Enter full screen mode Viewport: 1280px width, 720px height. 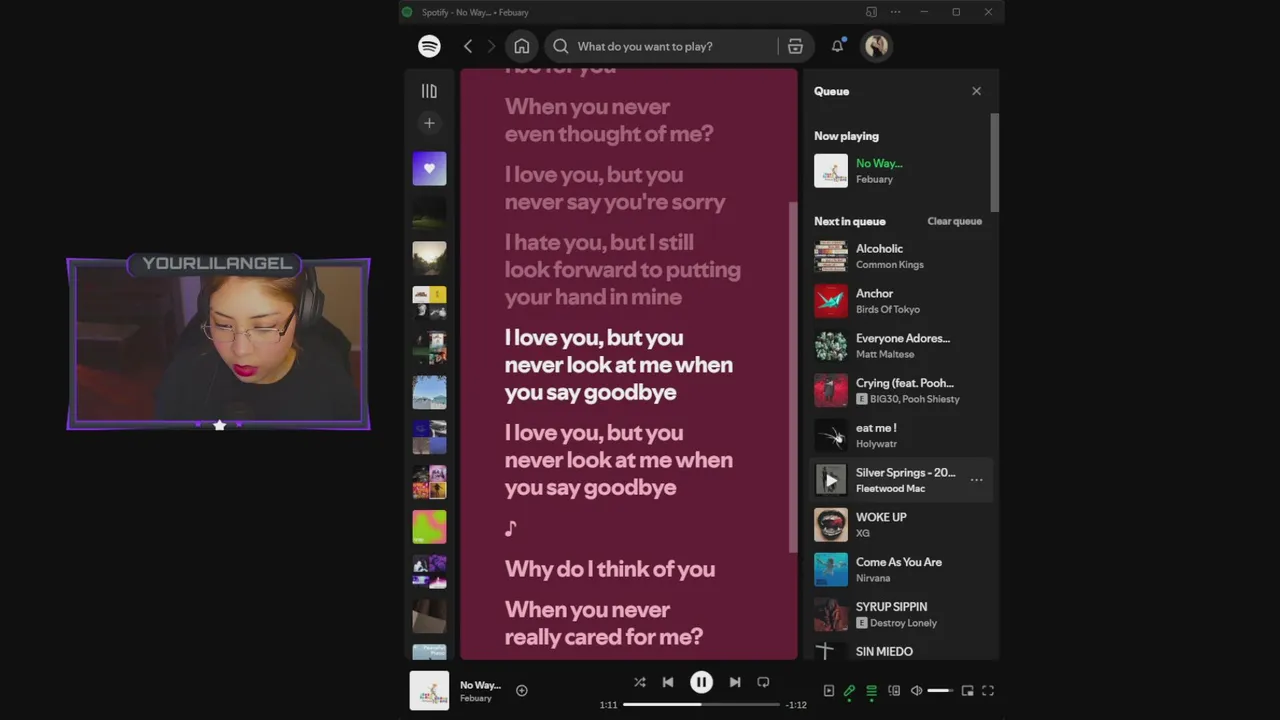(x=988, y=690)
